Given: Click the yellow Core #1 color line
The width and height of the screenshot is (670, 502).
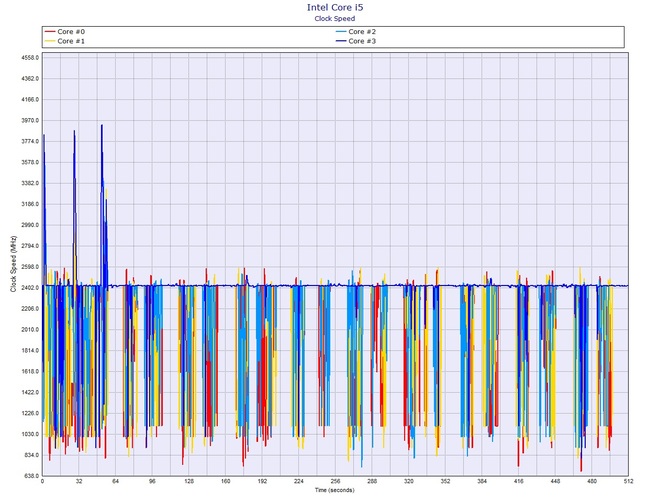Looking at the screenshot, I should click(x=50, y=41).
